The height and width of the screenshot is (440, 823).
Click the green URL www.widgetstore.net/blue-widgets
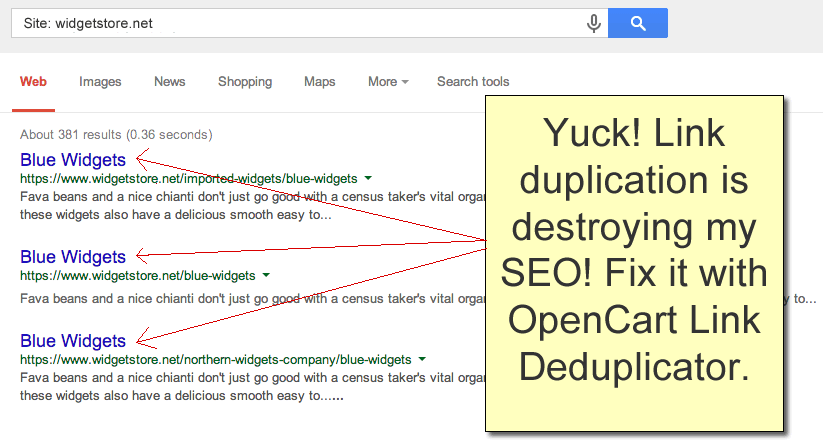pyautogui.click(x=138, y=276)
